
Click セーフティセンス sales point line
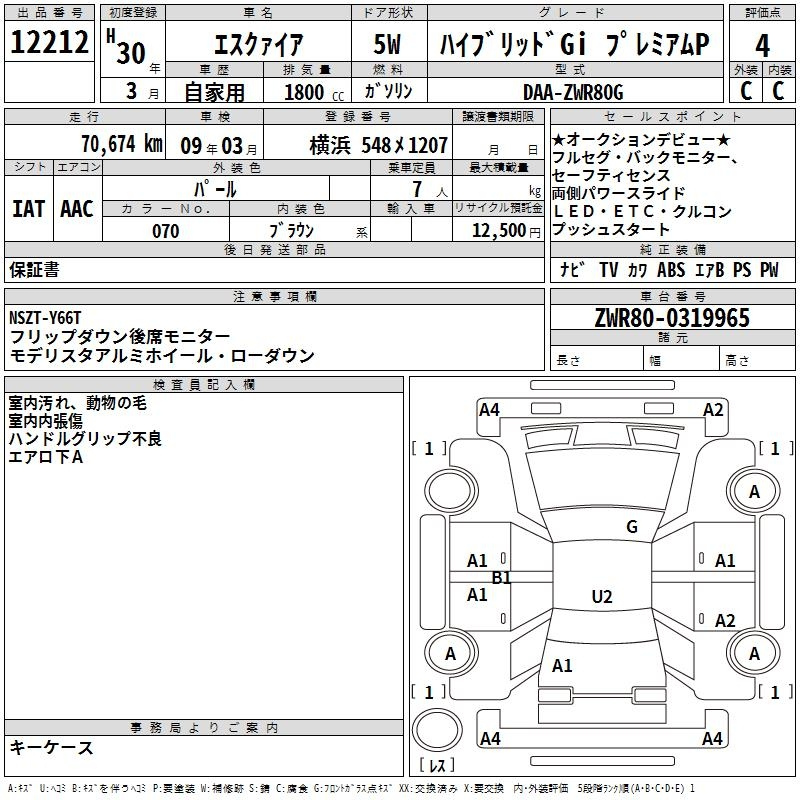pyautogui.click(x=611, y=176)
